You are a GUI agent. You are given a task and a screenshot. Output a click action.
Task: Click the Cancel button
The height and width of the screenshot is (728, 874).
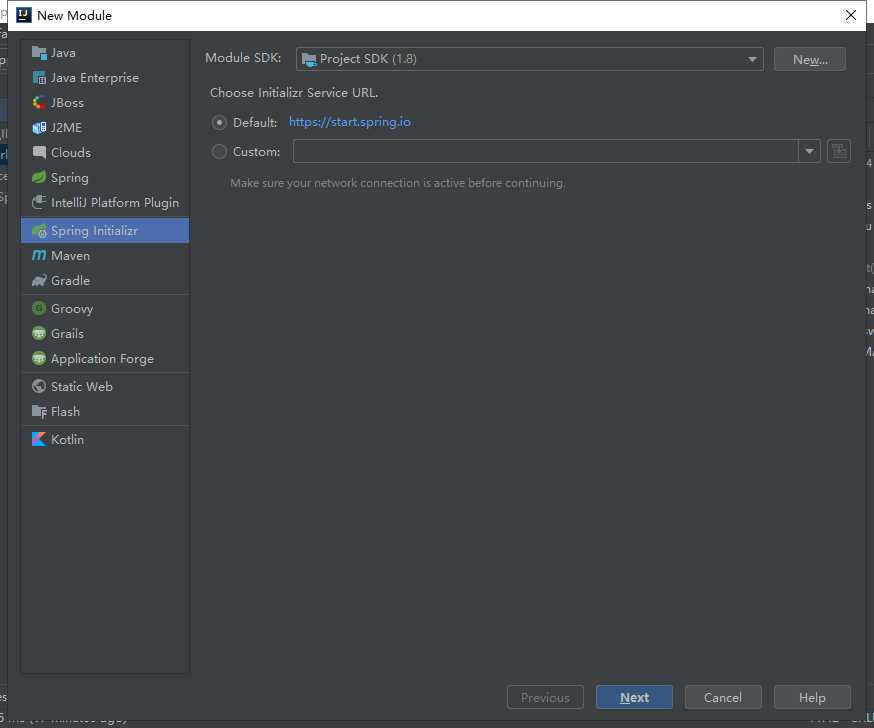tap(723, 697)
